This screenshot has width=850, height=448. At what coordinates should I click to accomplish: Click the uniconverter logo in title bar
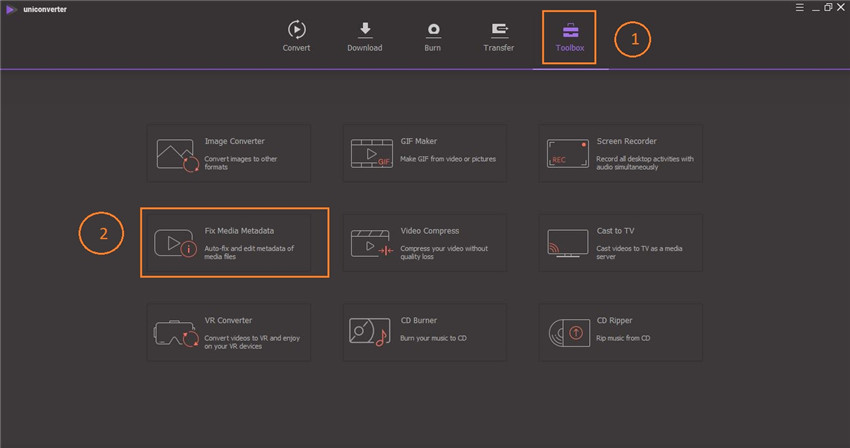pyautogui.click(x=12, y=8)
